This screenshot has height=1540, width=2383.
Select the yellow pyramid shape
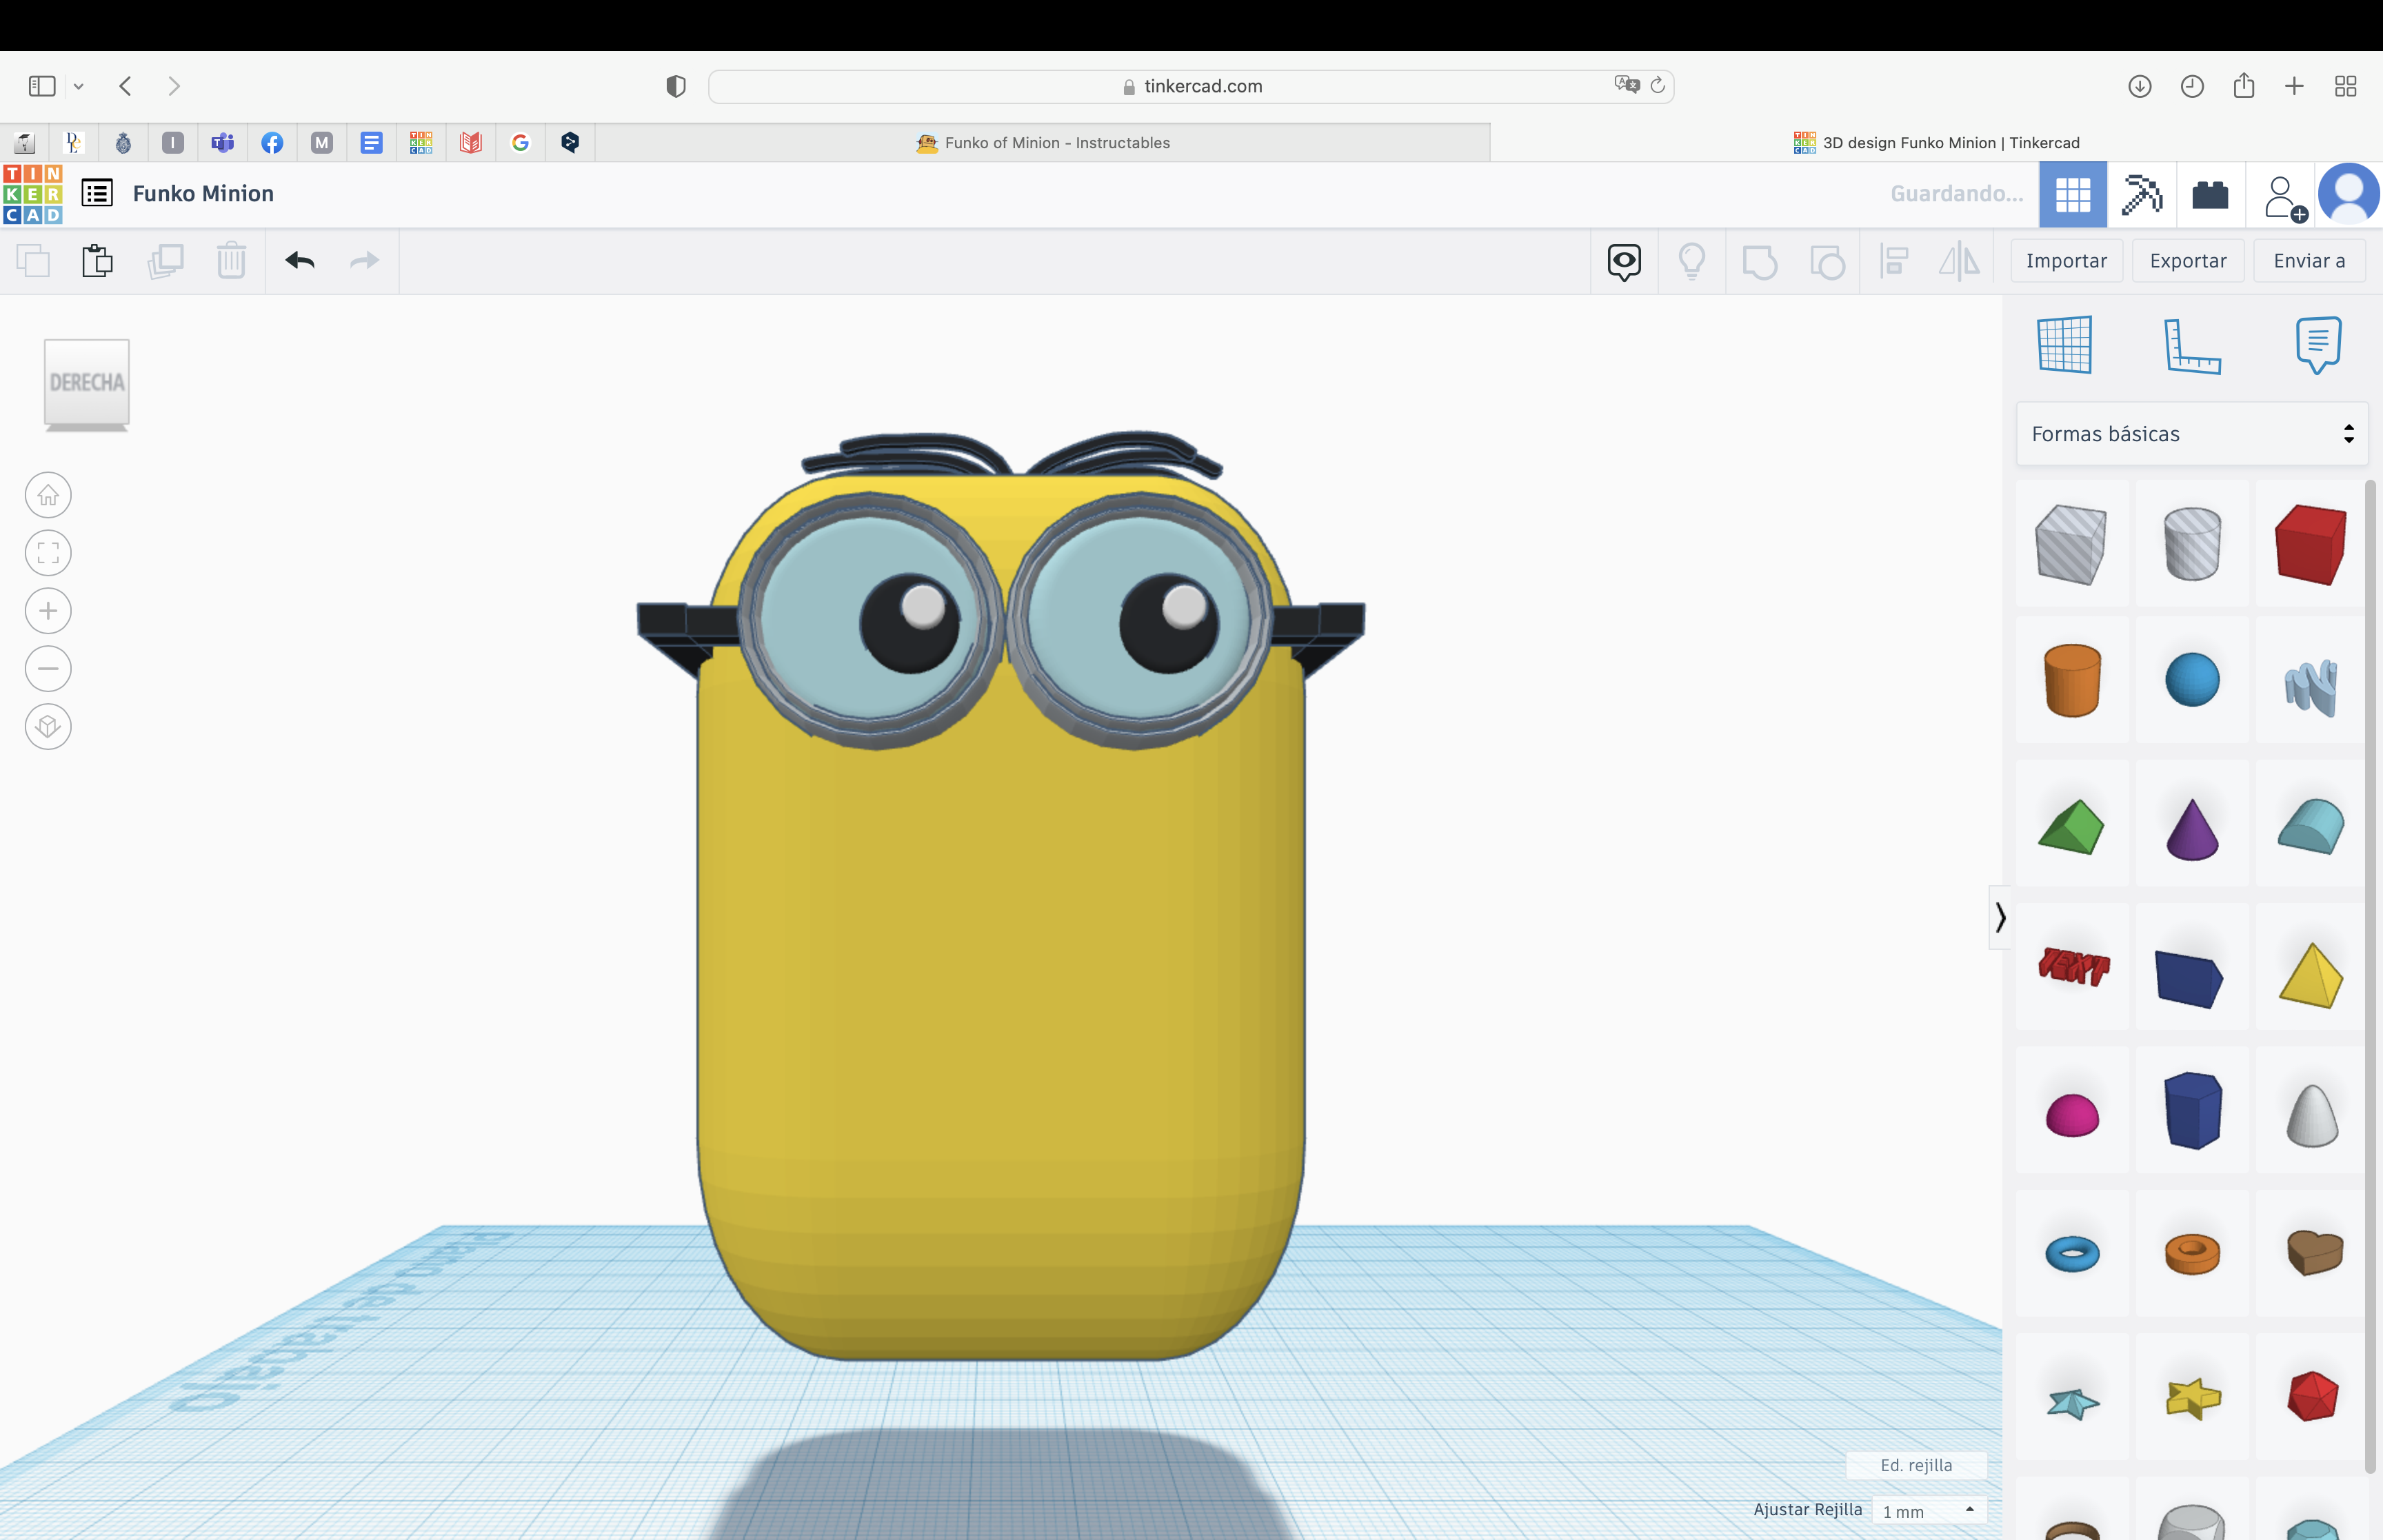click(2311, 975)
